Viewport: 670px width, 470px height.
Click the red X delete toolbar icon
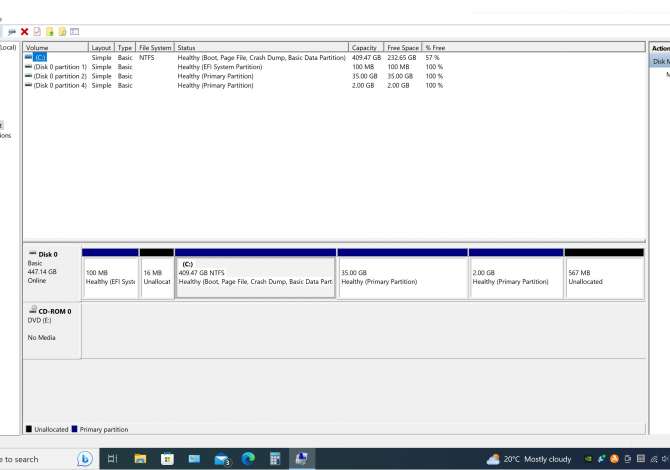click(24, 32)
